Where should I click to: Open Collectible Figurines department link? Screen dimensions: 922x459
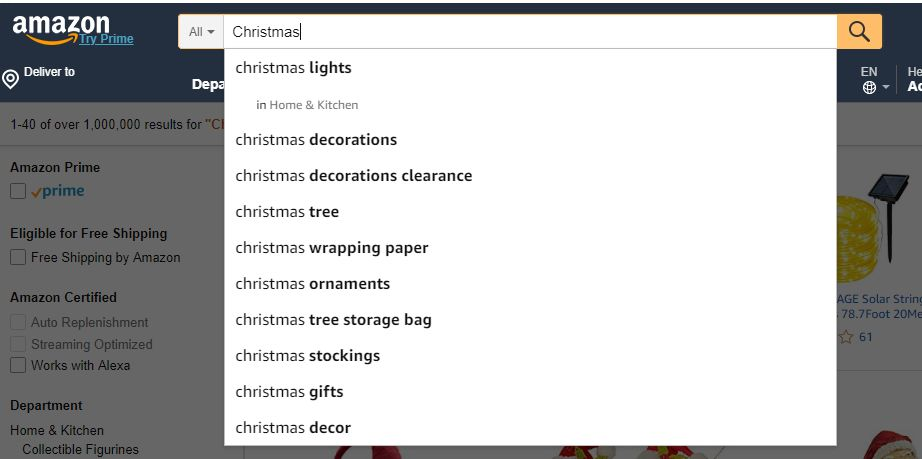[x=81, y=450]
